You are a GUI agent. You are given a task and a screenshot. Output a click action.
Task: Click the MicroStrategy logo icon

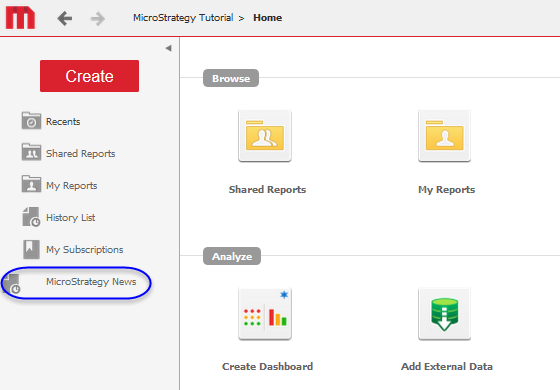tap(20, 18)
